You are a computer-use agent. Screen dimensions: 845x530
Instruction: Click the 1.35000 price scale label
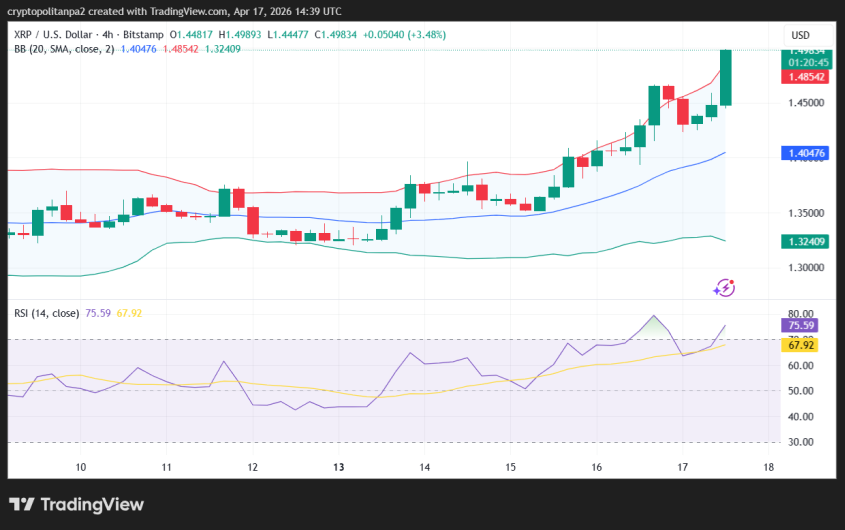click(x=806, y=213)
